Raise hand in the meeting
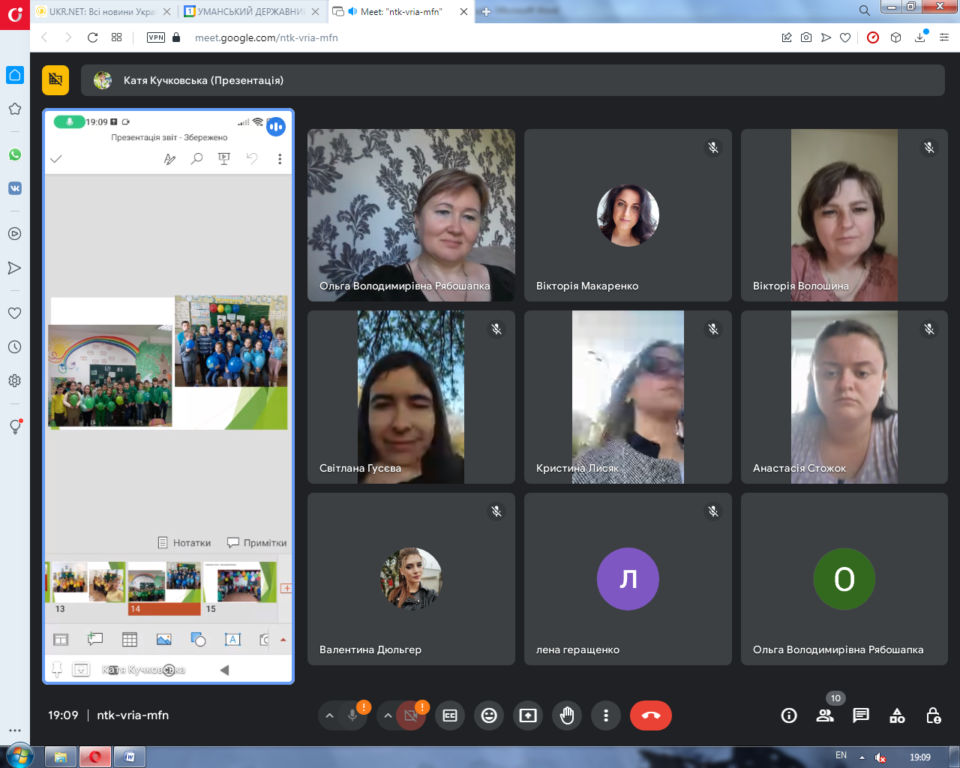960x768 pixels. (x=567, y=715)
